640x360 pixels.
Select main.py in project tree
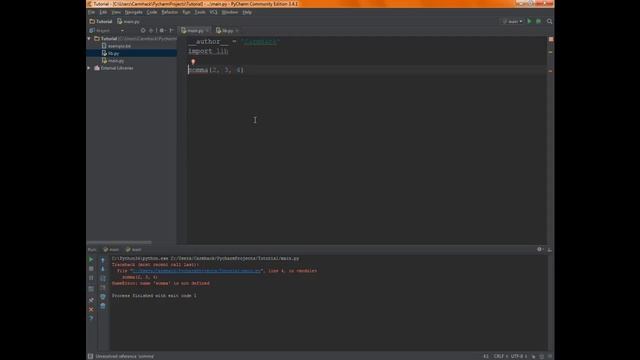[113, 61]
